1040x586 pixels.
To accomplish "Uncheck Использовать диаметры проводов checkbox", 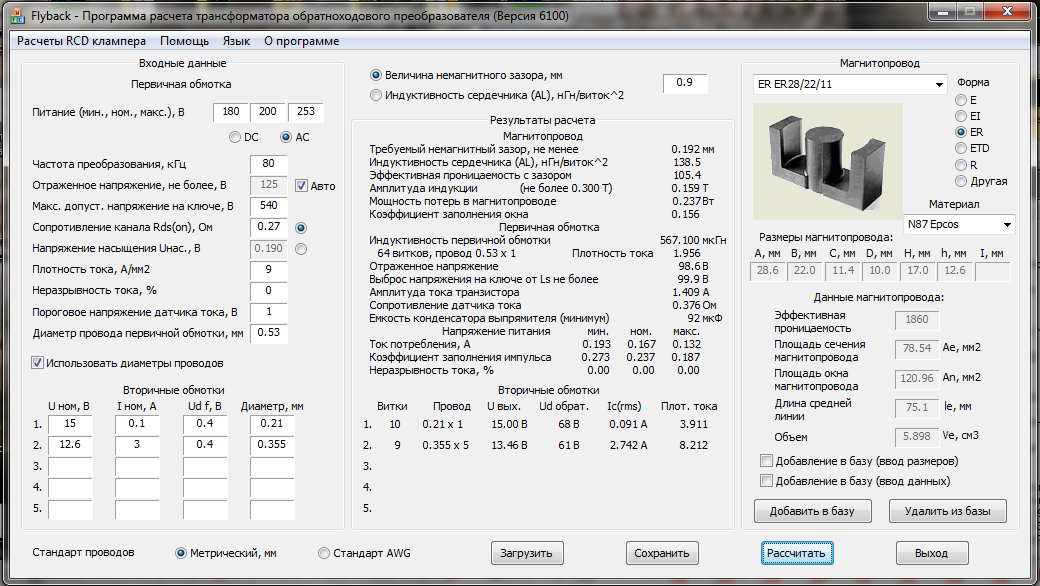I will tap(38, 362).
